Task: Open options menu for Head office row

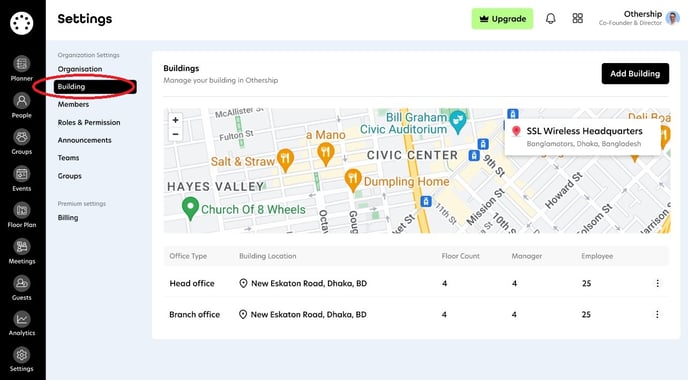Action: [657, 283]
